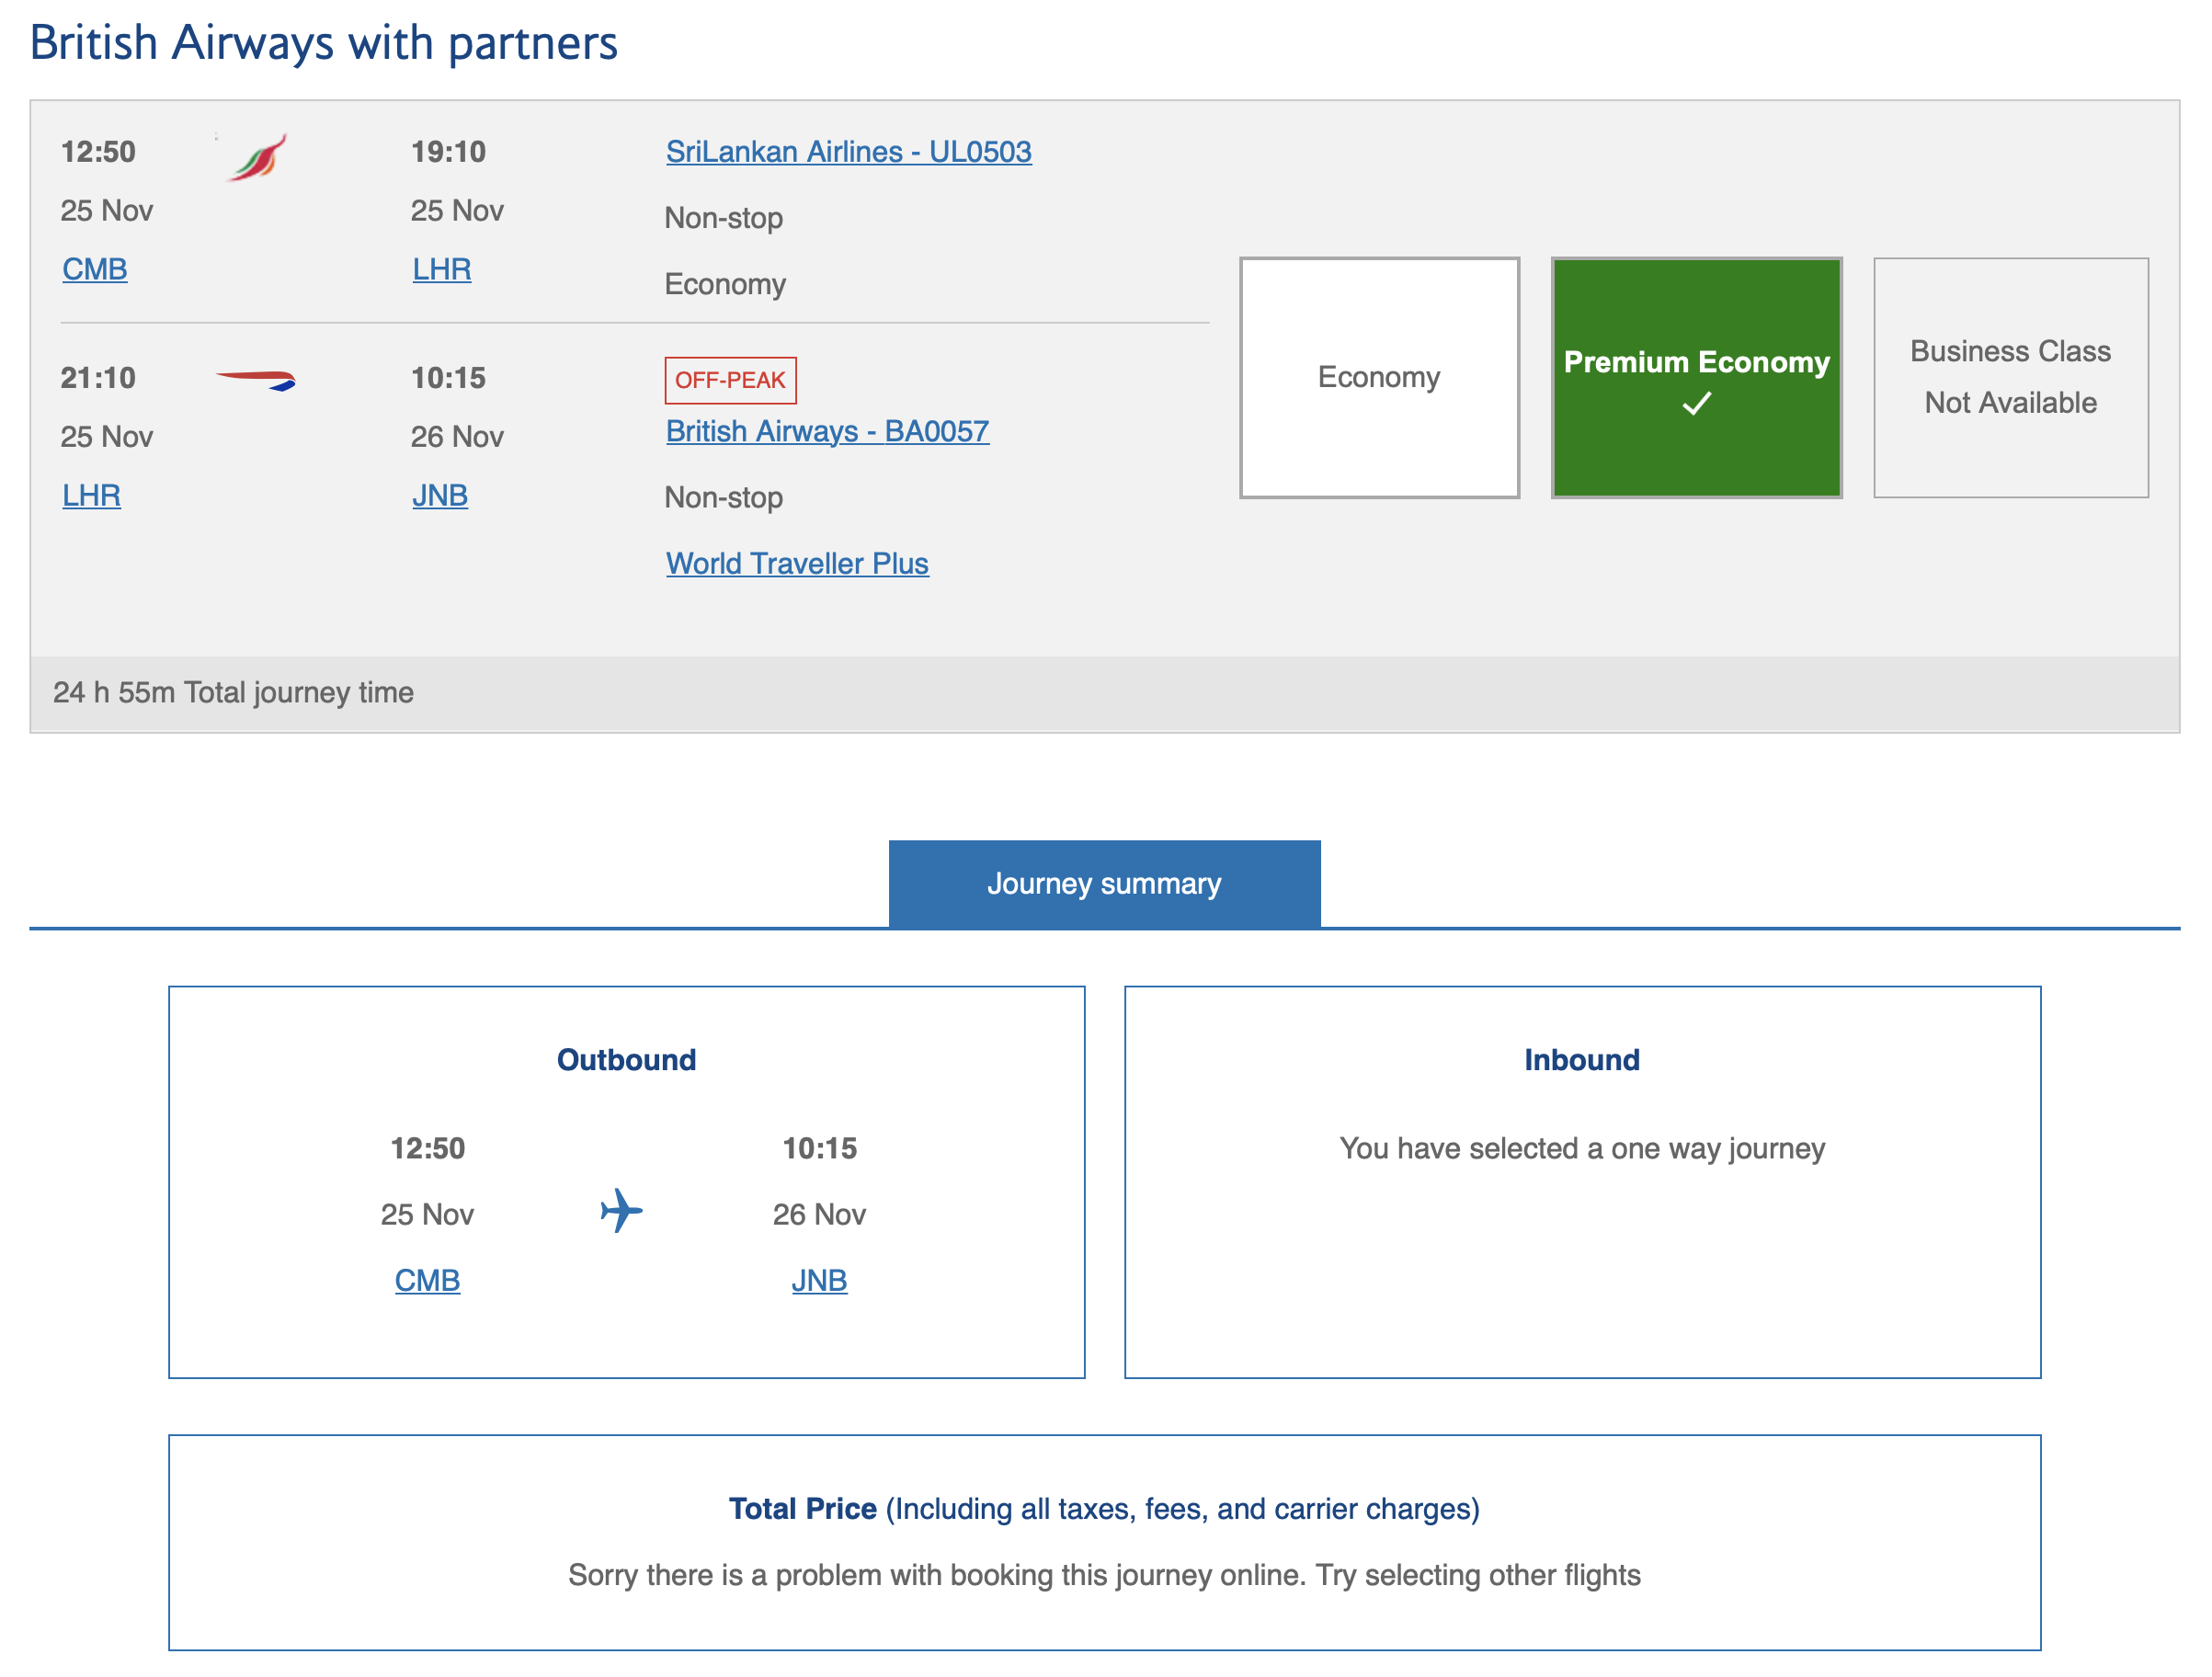The width and height of the screenshot is (2212, 1677).
Task: Click CMB link in Outbound summary
Action: tap(427, 1280)
